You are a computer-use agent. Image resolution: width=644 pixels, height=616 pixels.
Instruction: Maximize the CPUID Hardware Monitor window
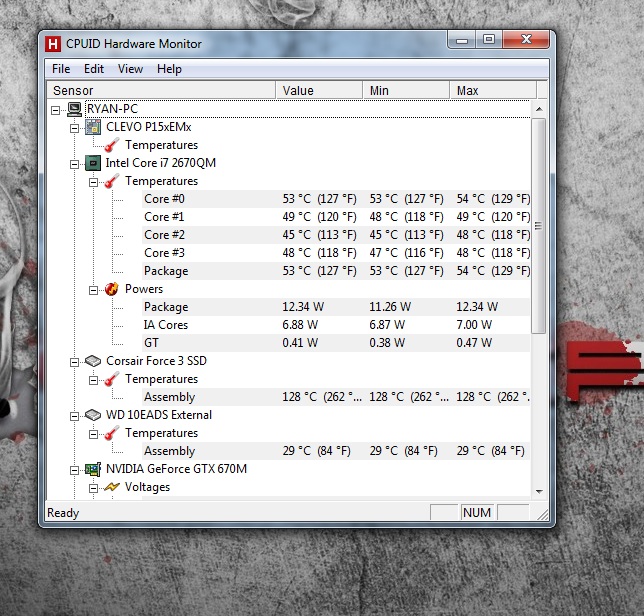(x=489, y=40)
